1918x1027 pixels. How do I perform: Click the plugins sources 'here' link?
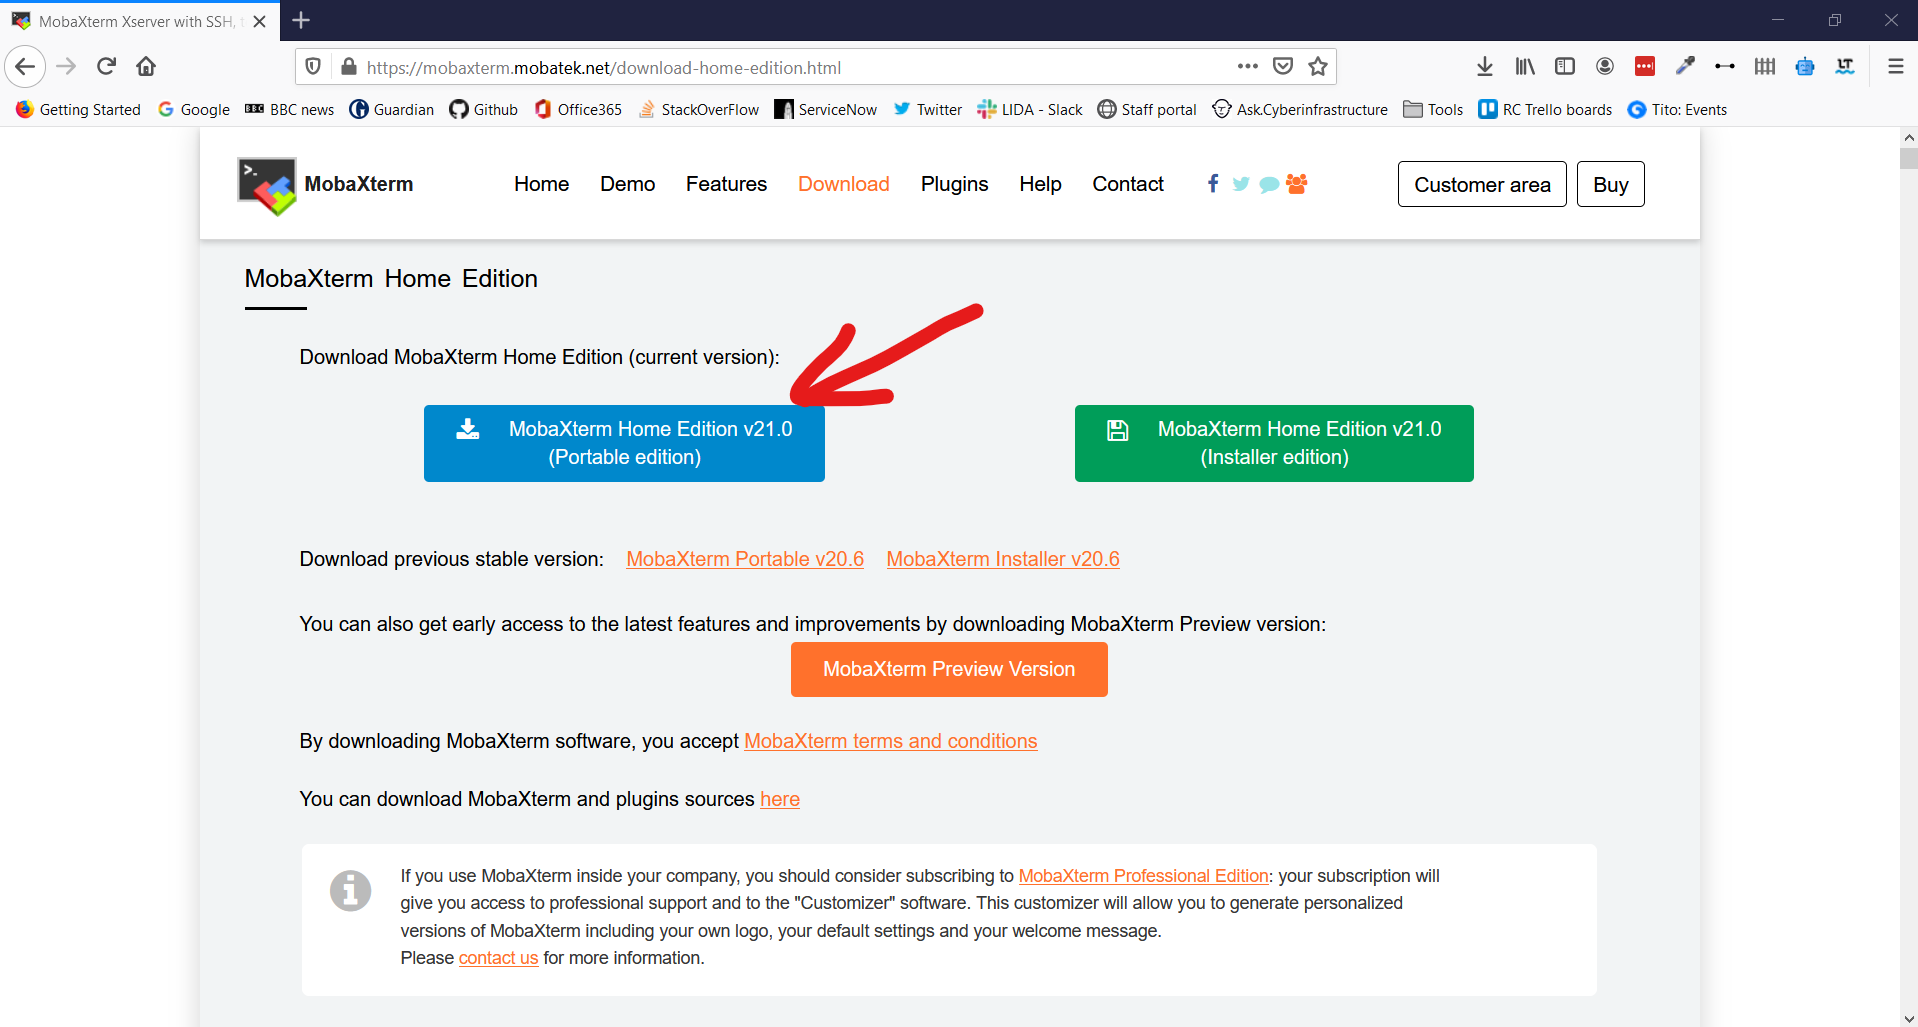780,799
